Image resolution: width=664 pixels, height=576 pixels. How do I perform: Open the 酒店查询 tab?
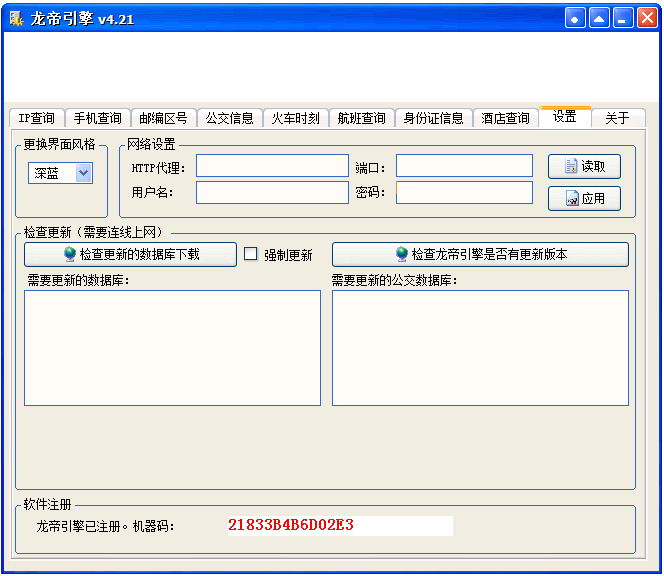pyautogui.click(x=506, y=118)
